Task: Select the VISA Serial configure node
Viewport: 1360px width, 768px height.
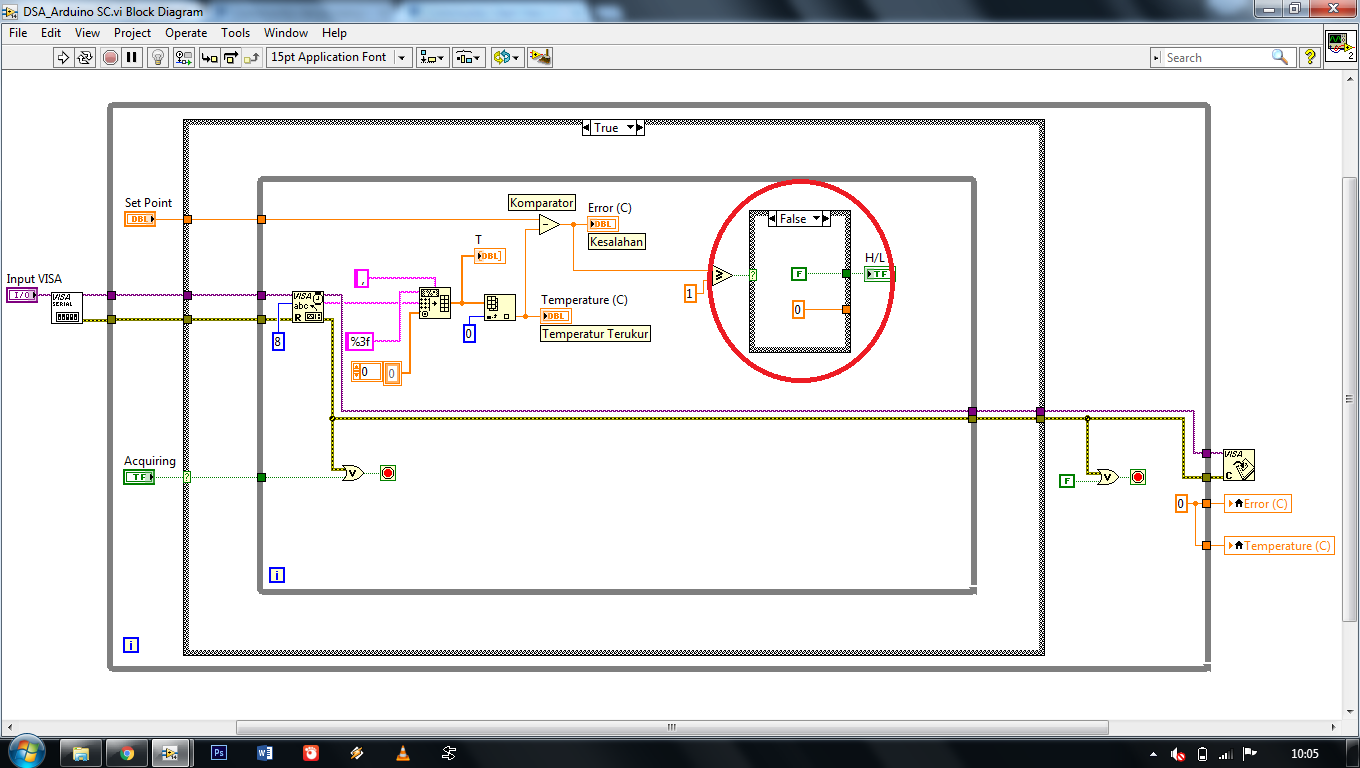Action: [67, 308]
